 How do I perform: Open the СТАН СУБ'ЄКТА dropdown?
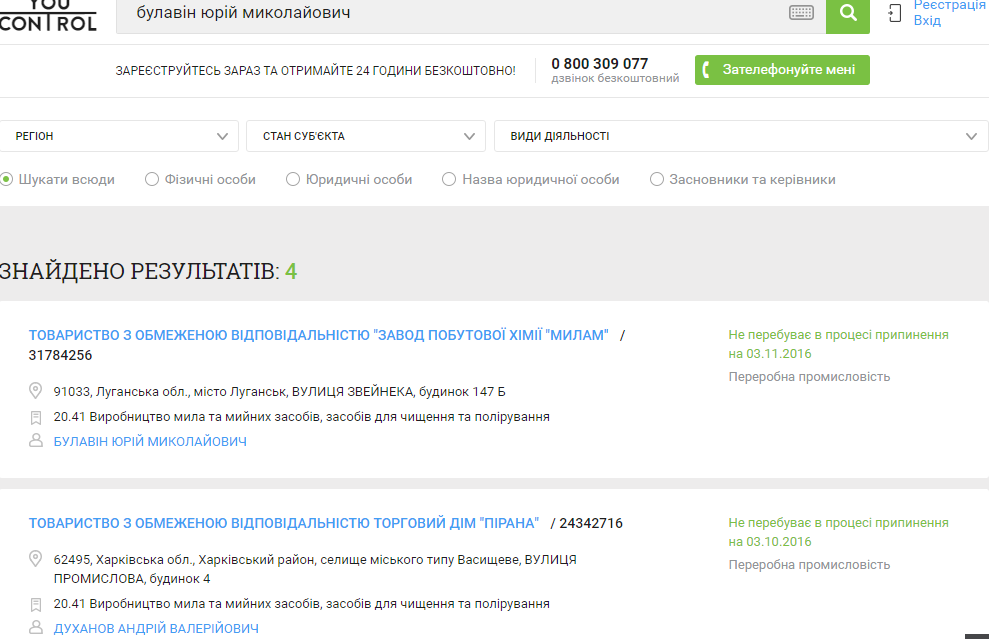pos(365,136)
